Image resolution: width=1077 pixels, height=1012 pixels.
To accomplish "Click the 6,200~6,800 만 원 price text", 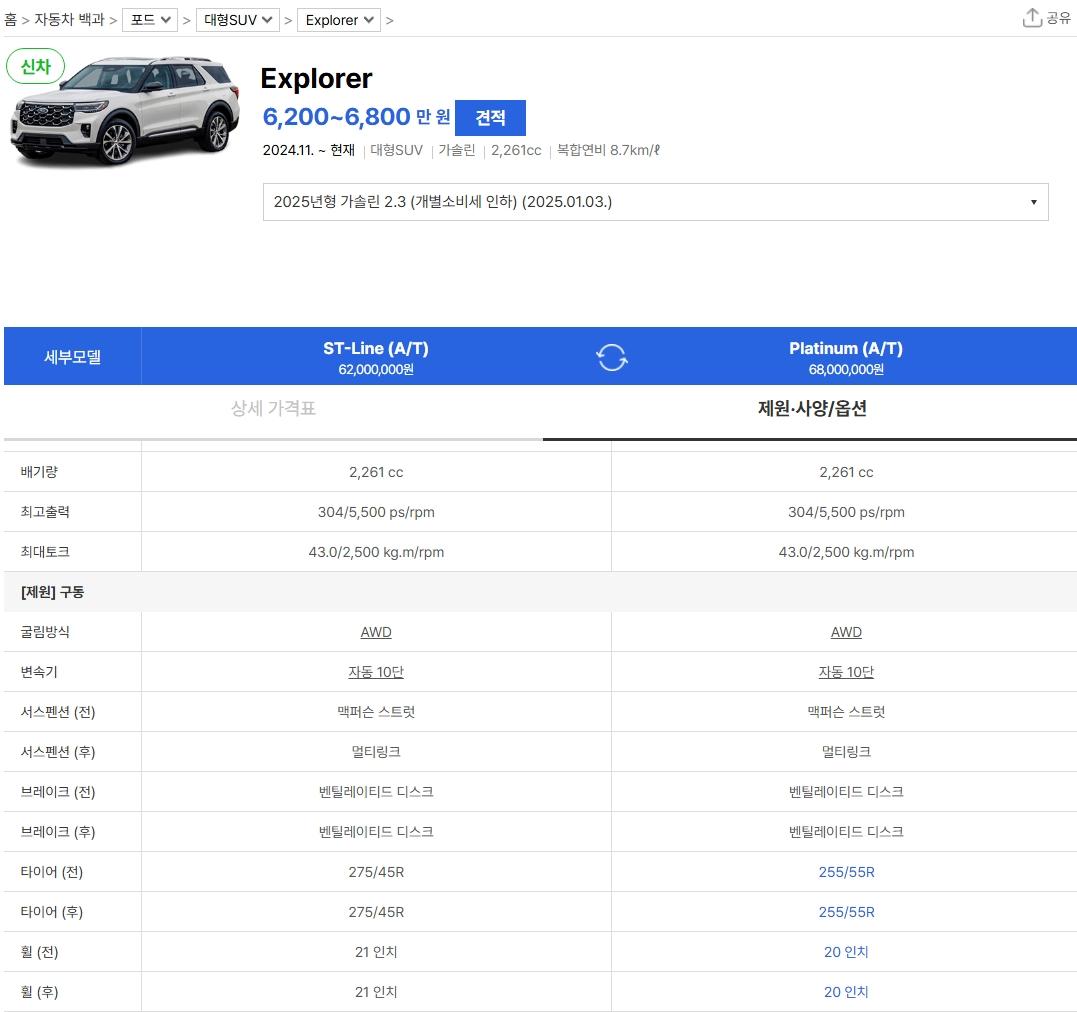I will point(356,117).
